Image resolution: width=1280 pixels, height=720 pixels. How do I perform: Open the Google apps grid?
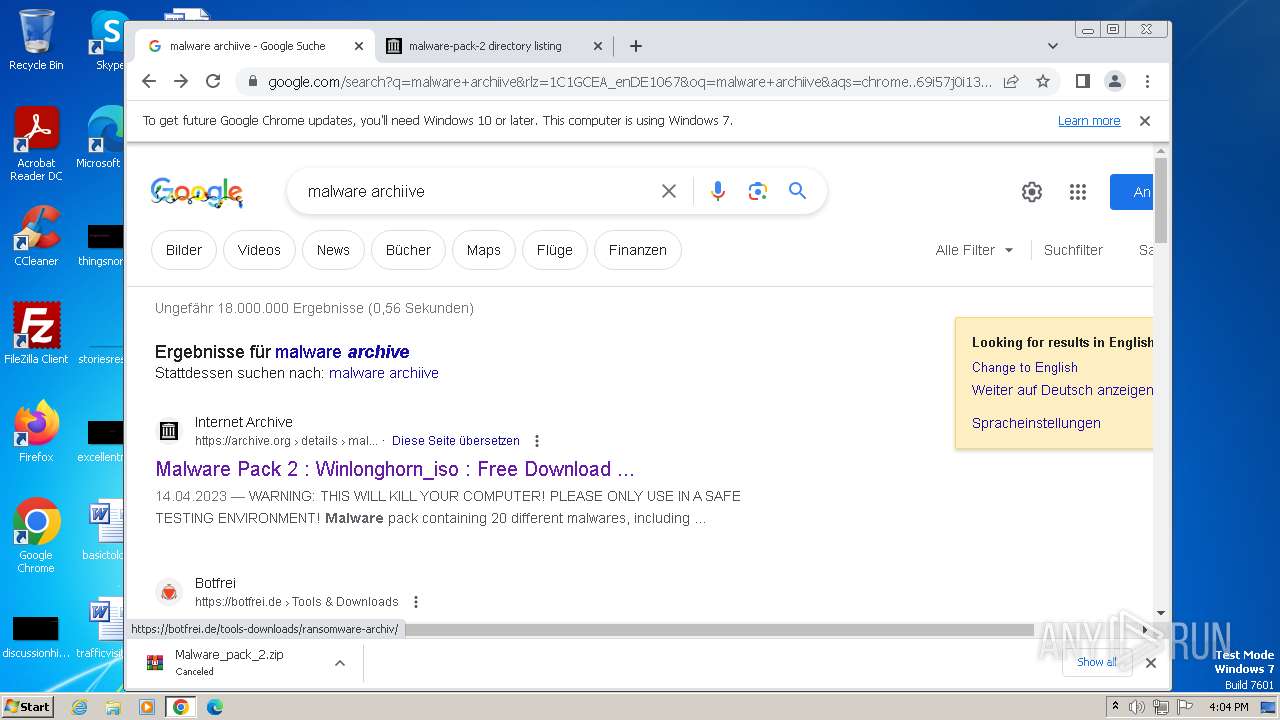pyautogui.click(x=1077, y=192)
